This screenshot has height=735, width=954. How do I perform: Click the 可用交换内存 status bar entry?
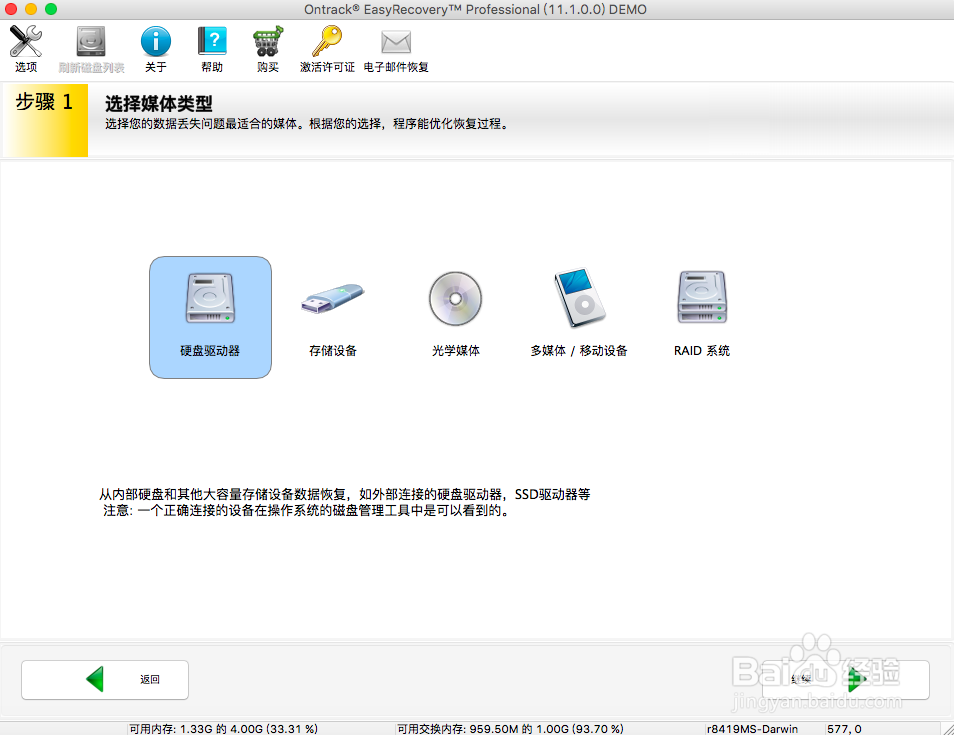point(510,728)
